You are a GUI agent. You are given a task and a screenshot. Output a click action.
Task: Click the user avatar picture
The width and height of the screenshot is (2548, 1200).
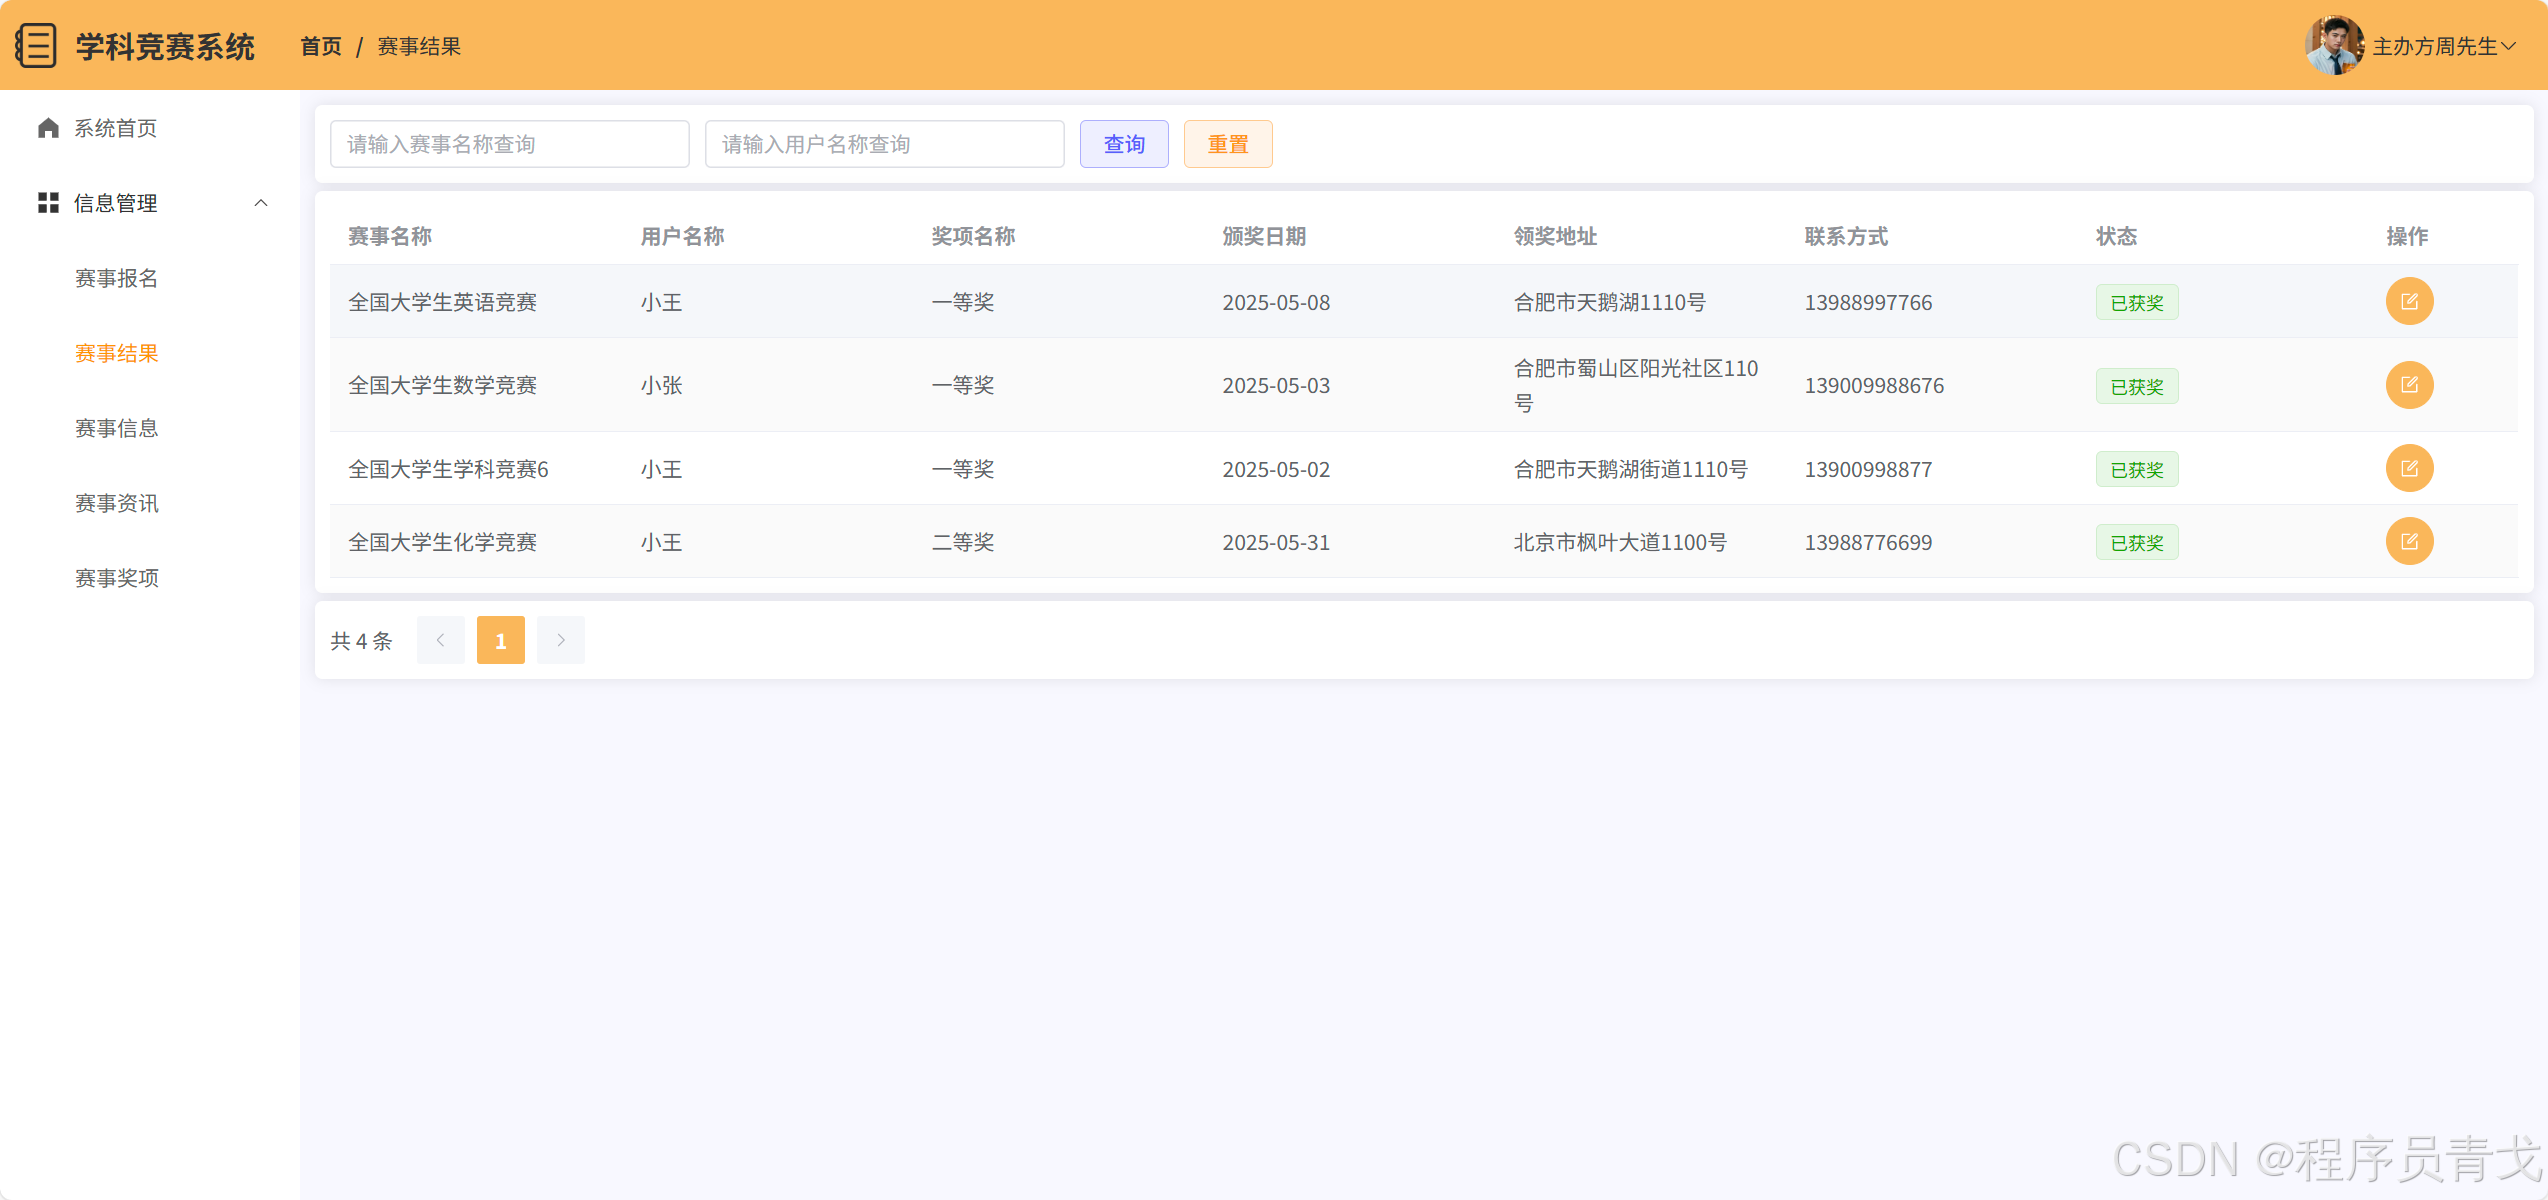tap(2334, 46)
